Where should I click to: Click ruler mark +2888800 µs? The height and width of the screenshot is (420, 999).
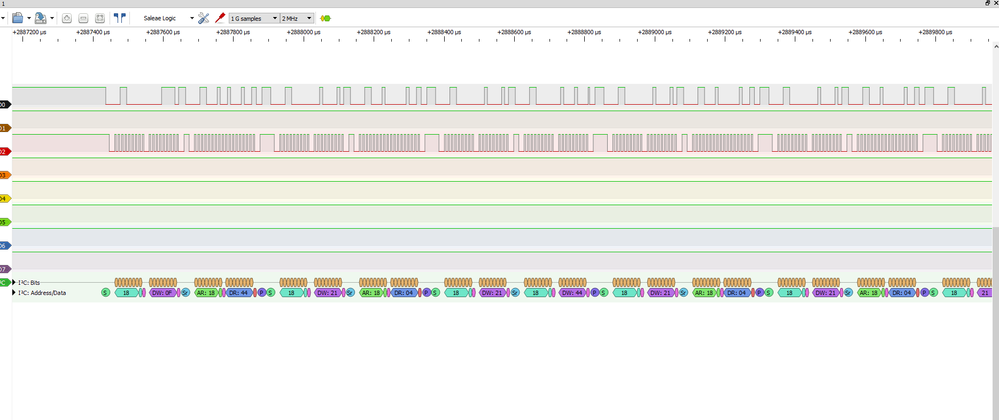coord(584,32)
